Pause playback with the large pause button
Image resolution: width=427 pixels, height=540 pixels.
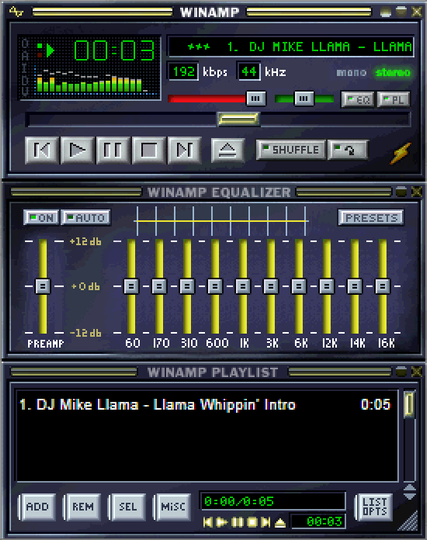tap(113, 150)
